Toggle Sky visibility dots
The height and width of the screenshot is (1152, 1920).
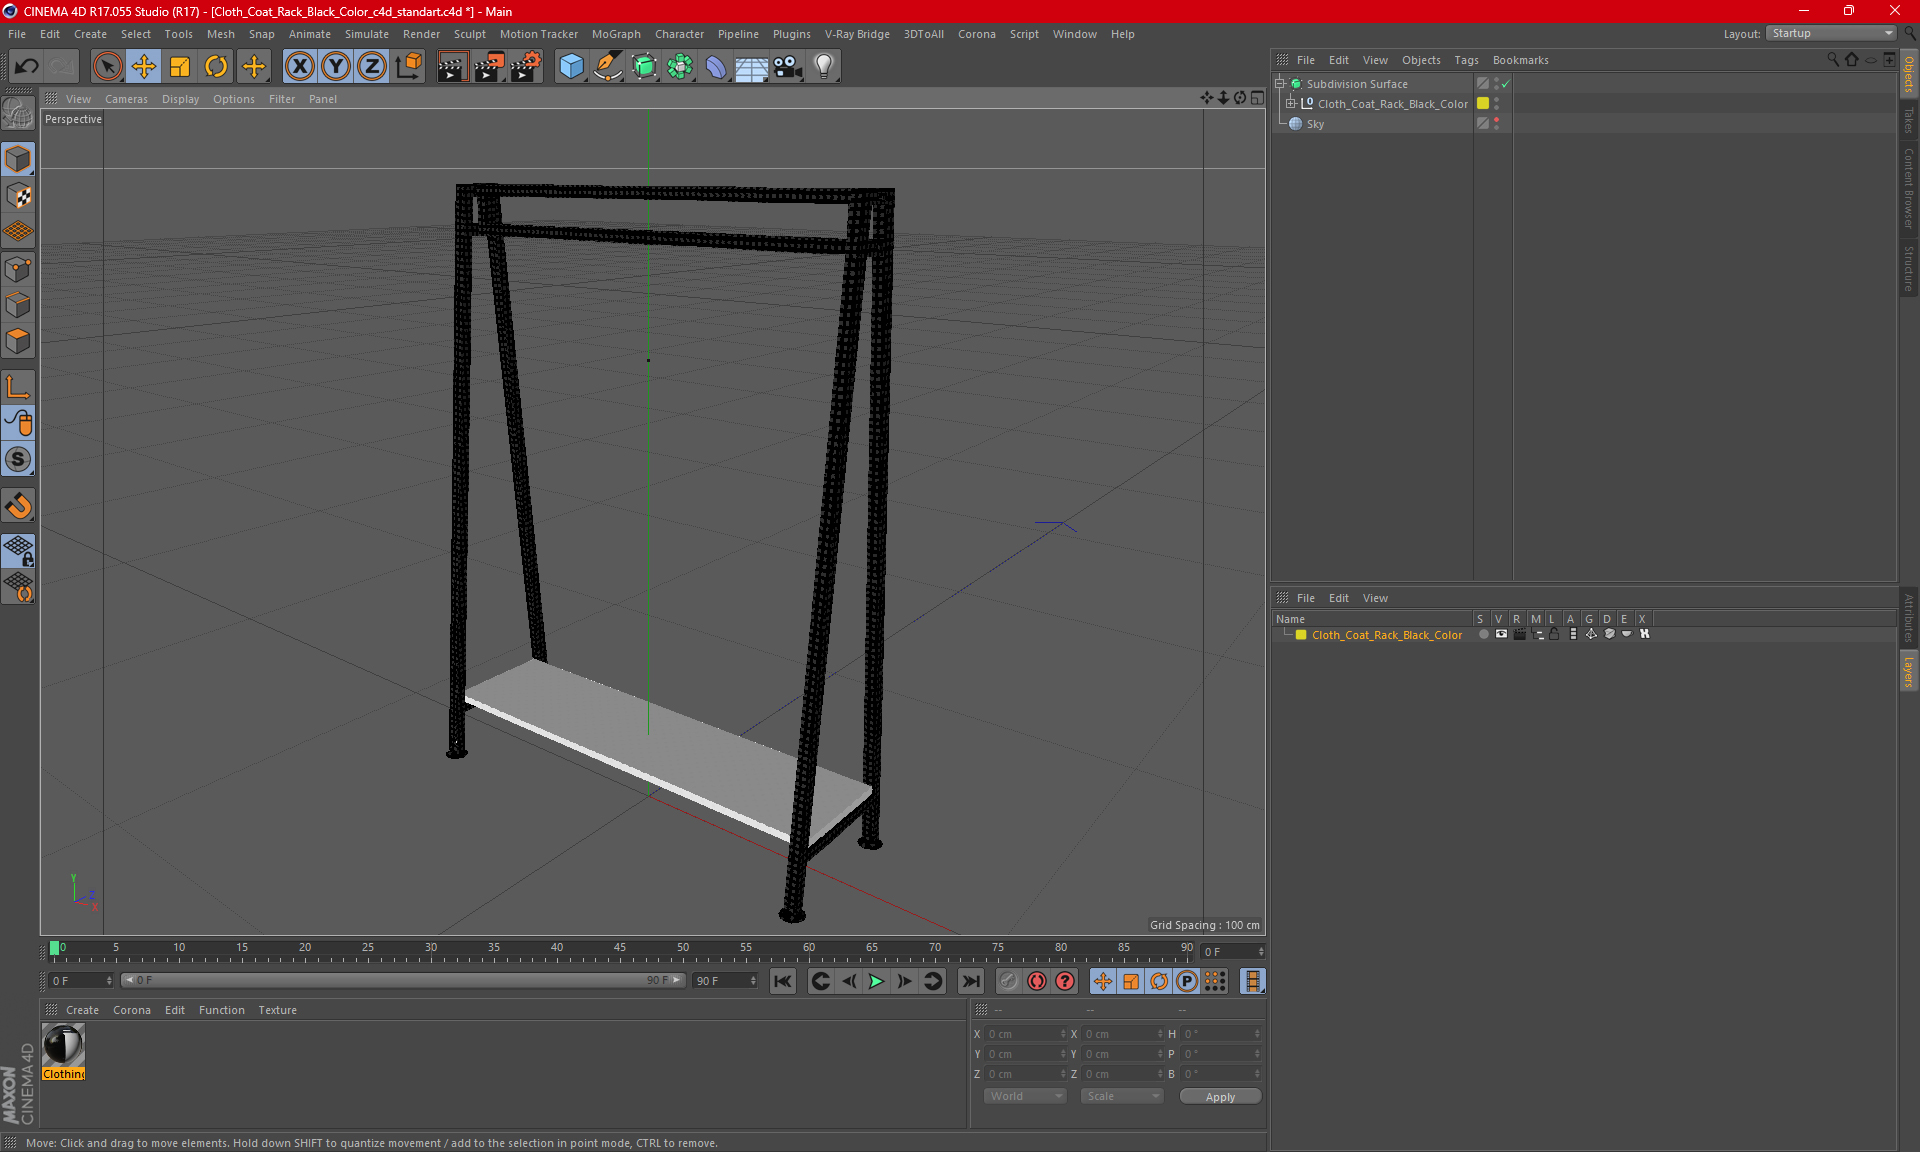[x=1496, y=123]
